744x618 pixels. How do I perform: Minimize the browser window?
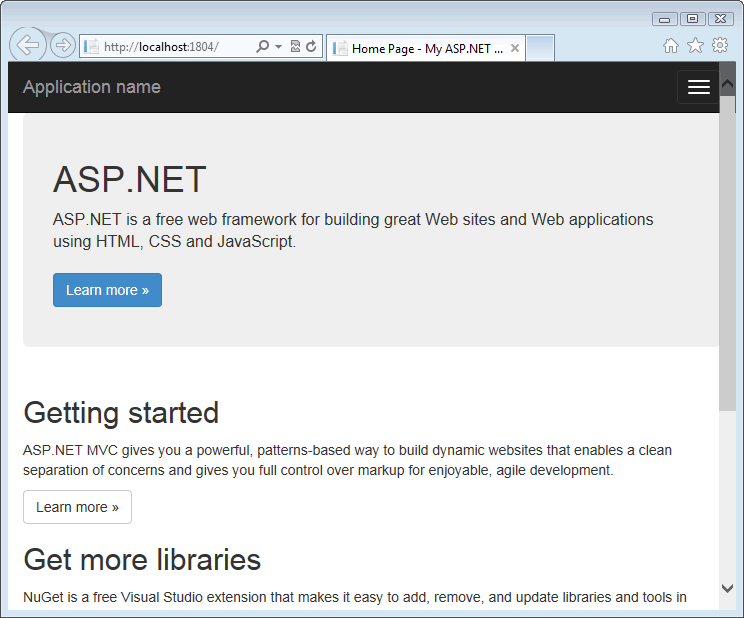(x=664, y=19)
